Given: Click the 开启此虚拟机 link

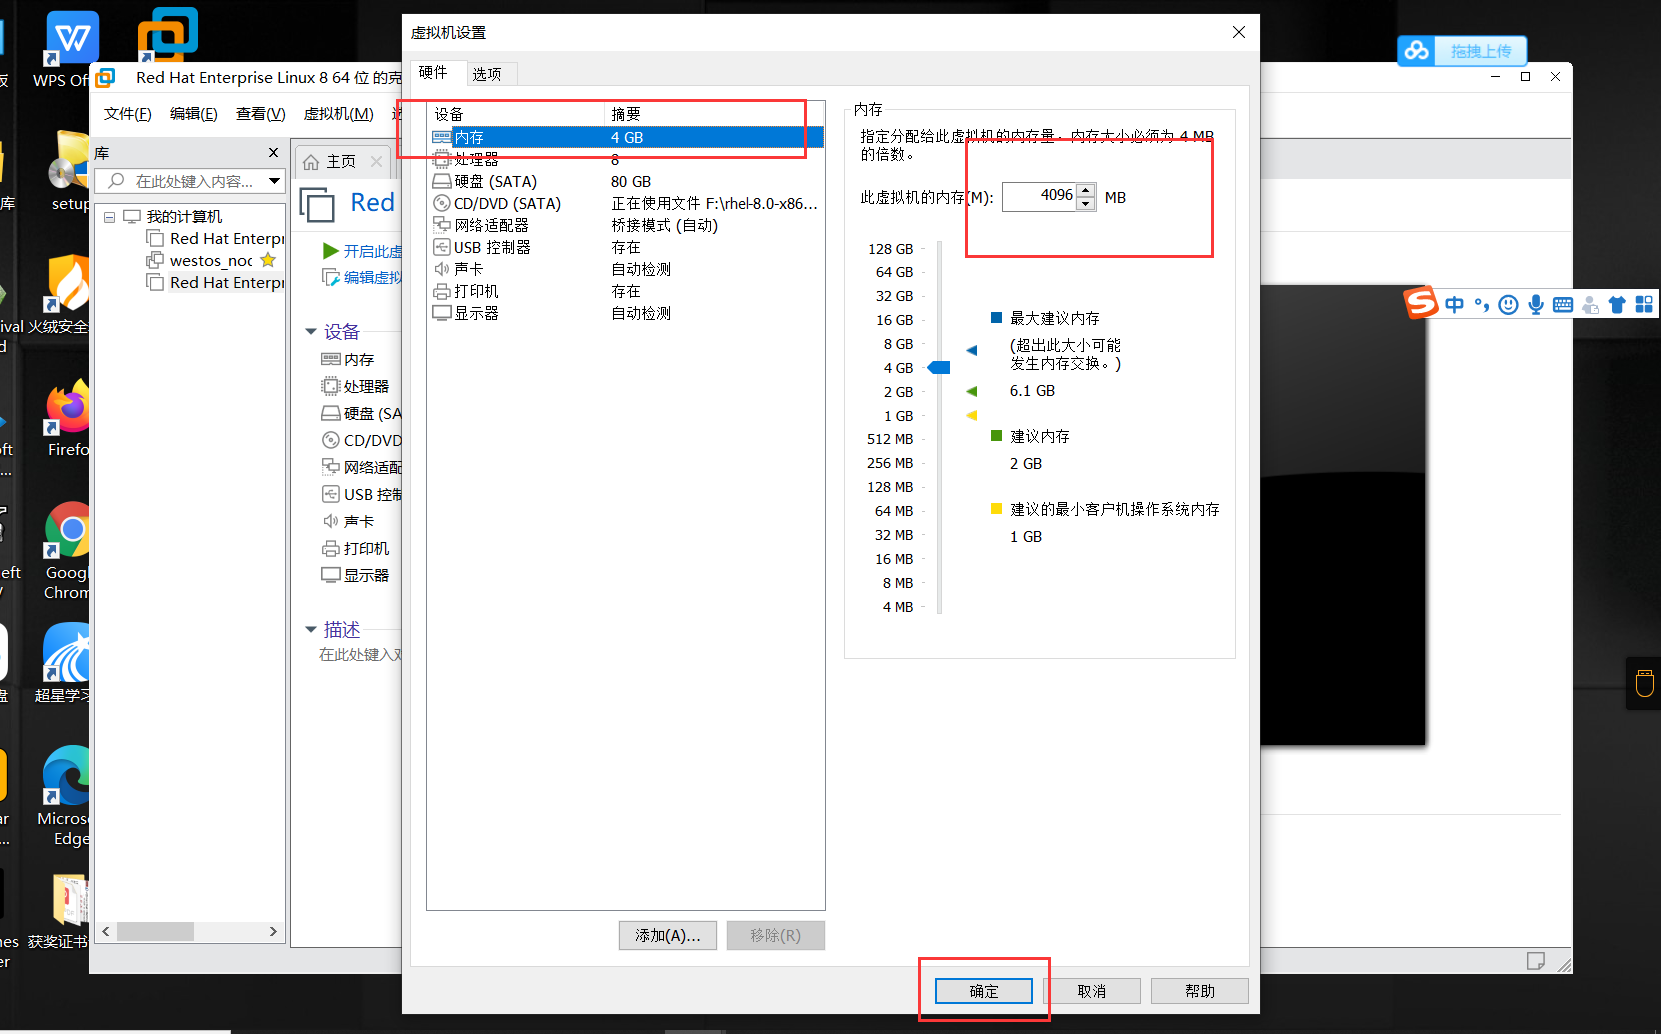Looking at the screenshot, I should pos(373,251).
